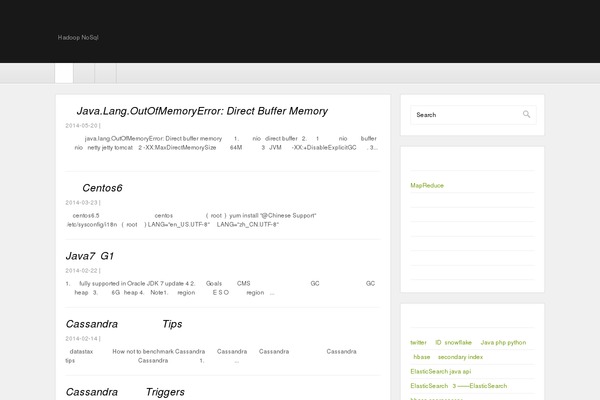Click excerpt text mentioning yum install Chinese Support

coord(192,220)
